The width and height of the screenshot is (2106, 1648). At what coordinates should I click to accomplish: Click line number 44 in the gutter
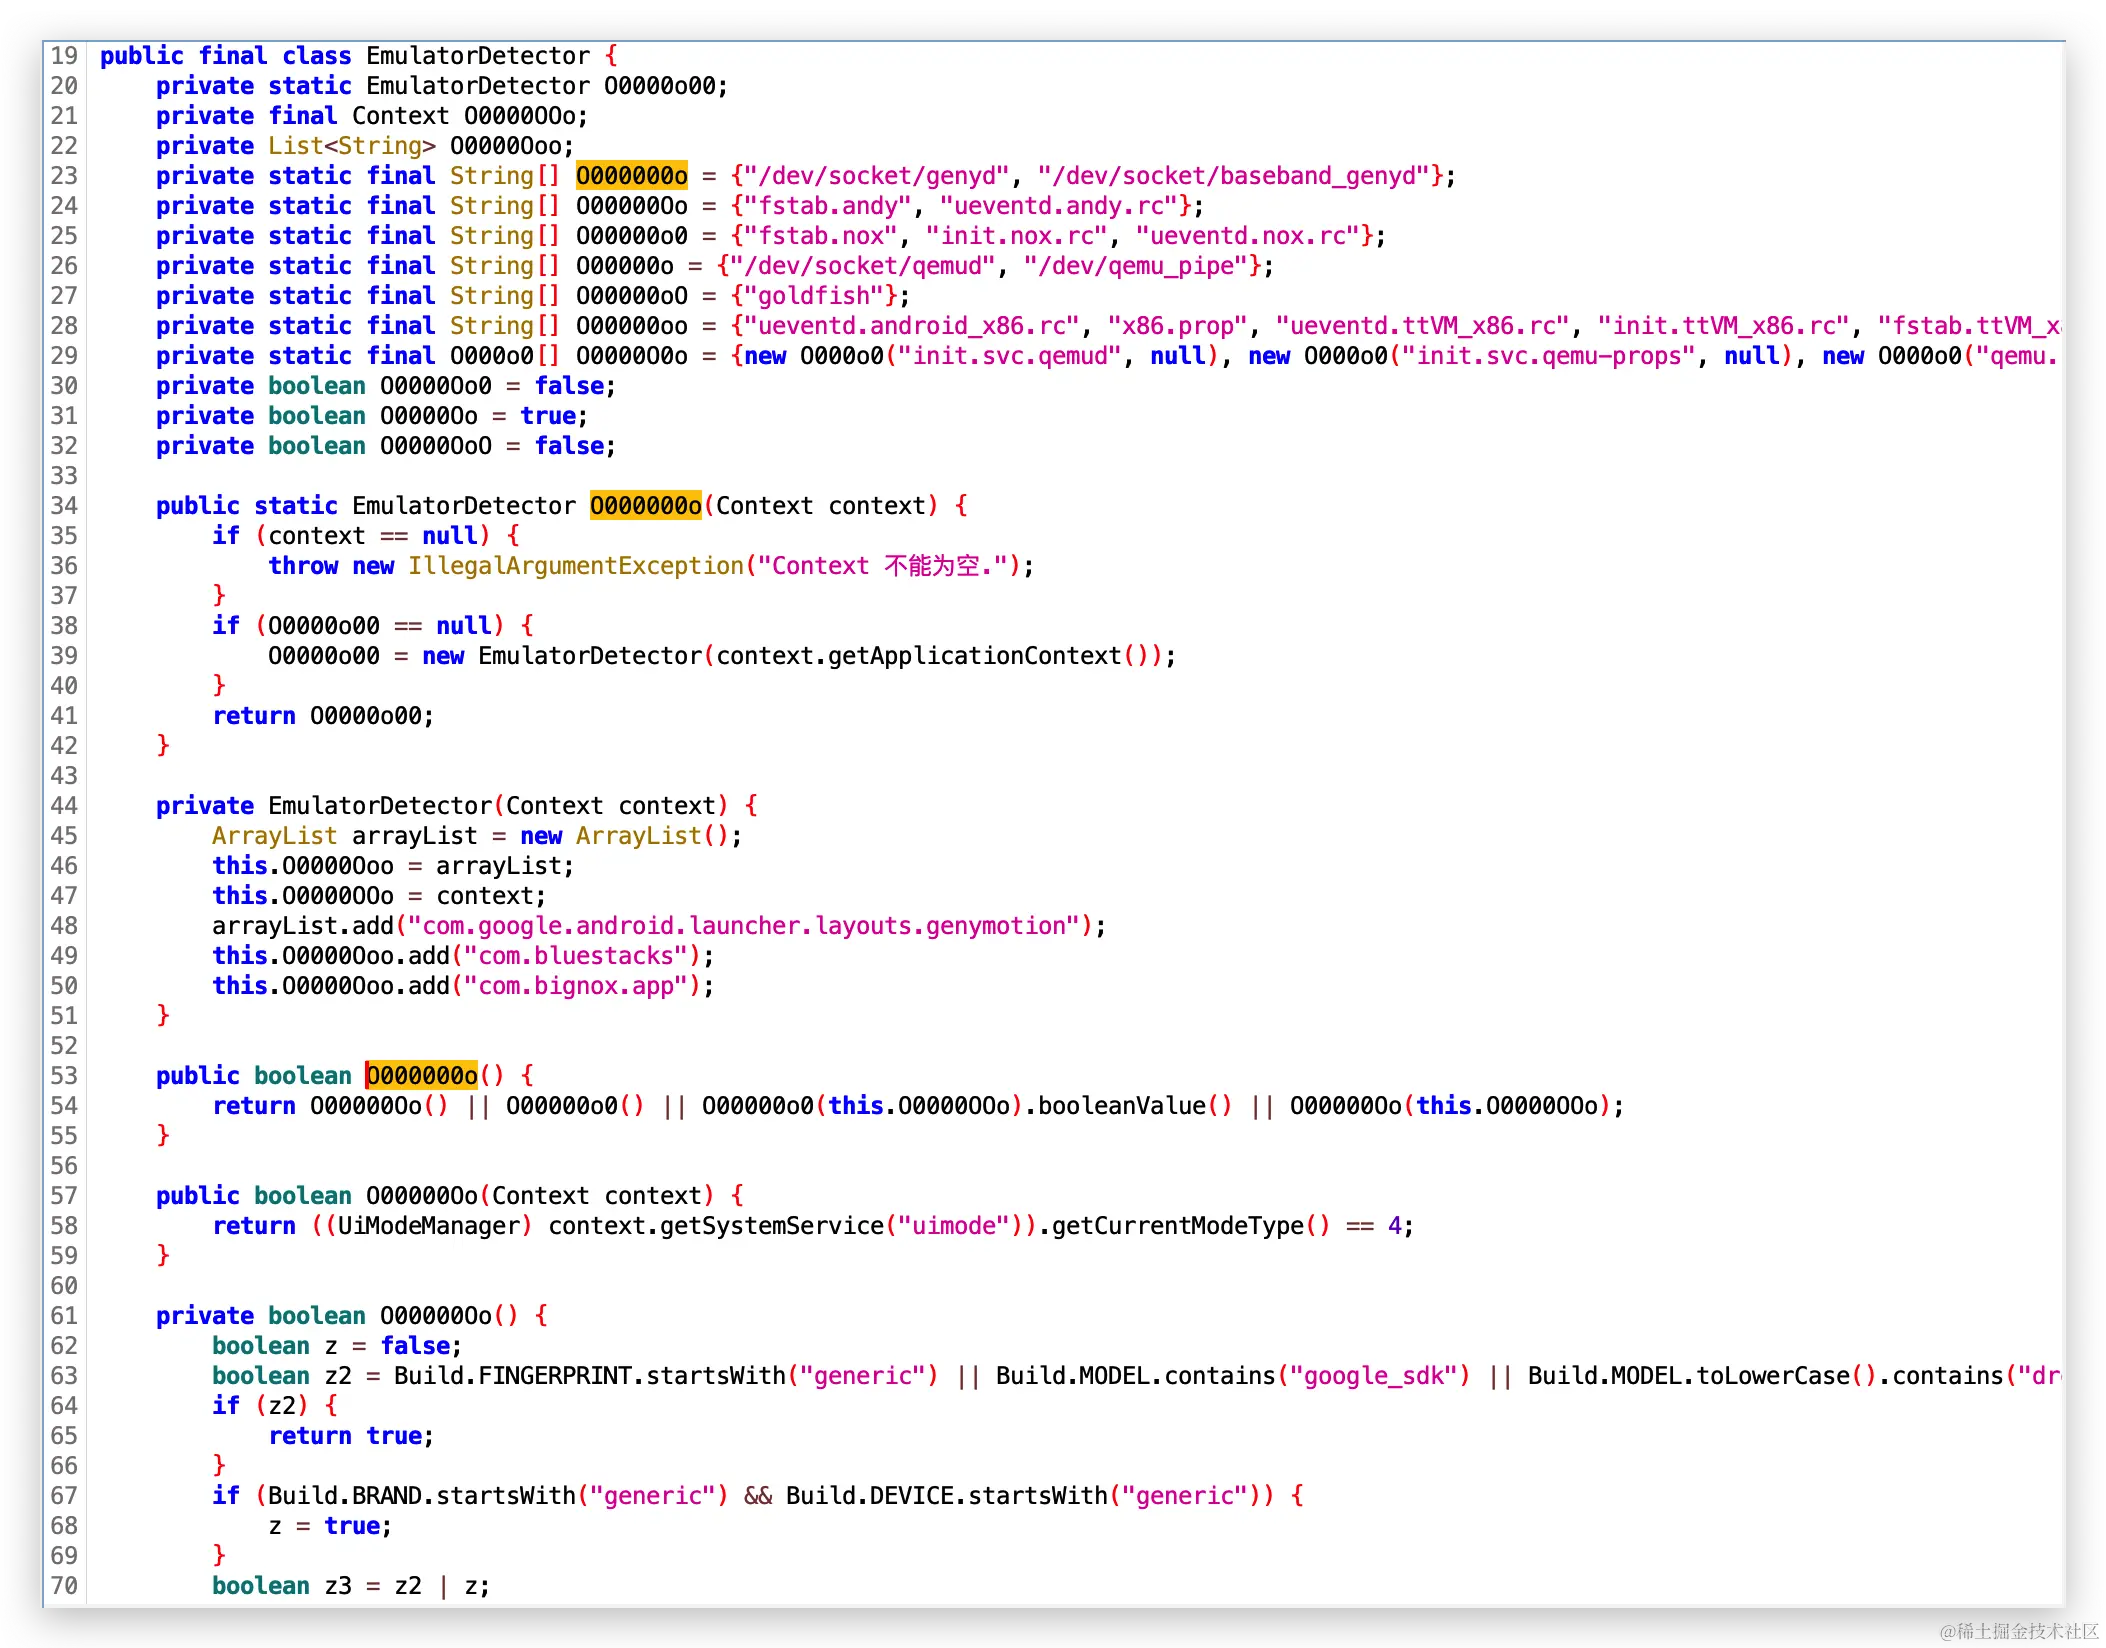click(x=64, y=806)
